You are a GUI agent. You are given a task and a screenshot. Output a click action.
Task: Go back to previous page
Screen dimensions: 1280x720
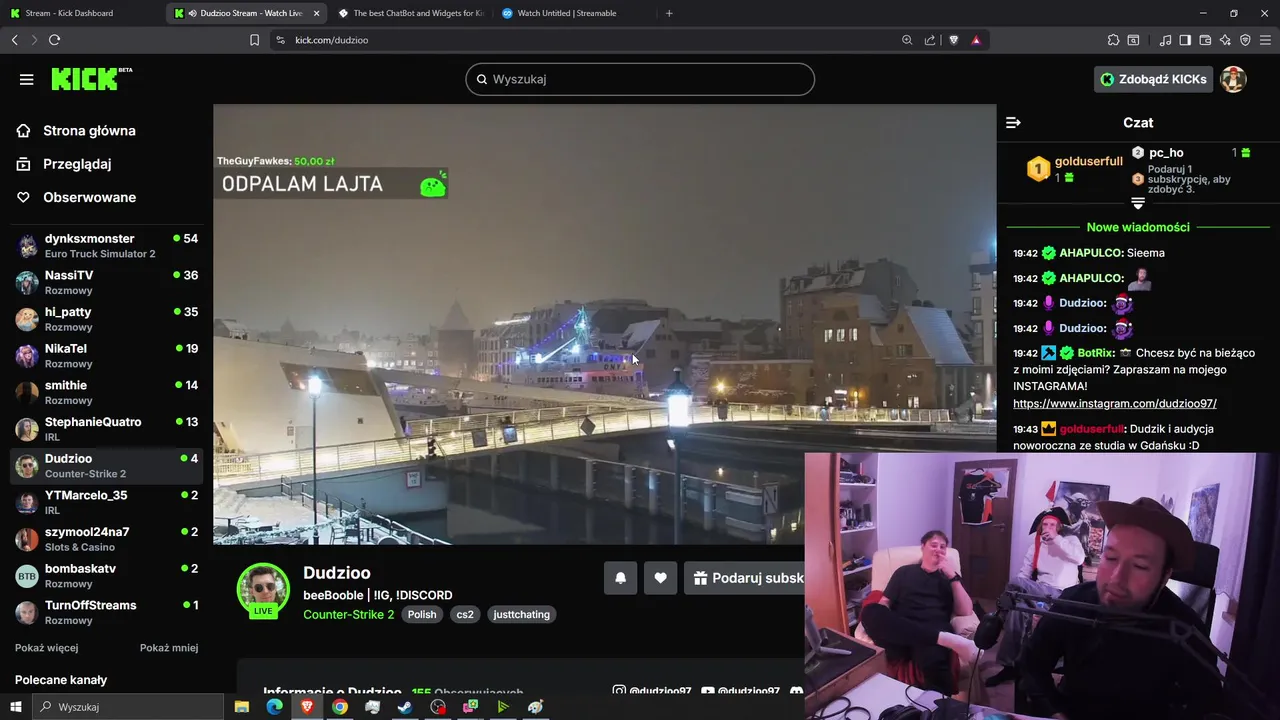14,40
